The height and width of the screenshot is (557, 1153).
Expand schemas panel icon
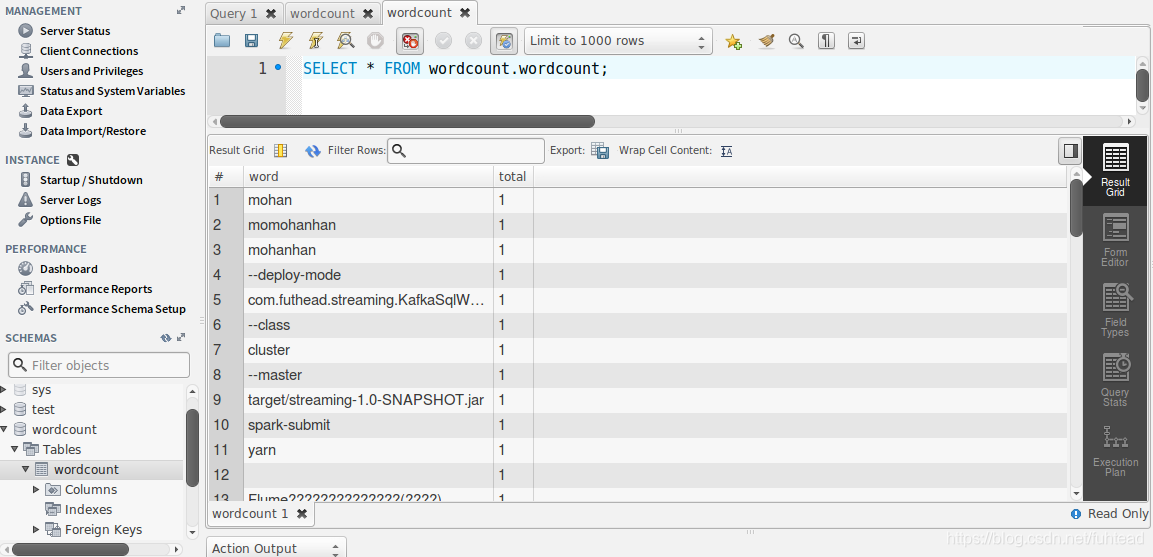point(181,338)
